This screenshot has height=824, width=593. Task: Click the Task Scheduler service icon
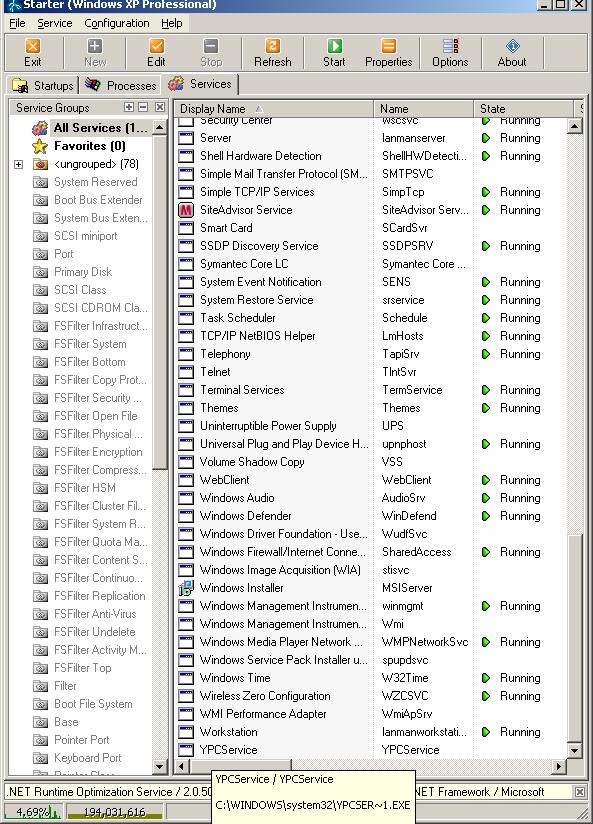[x=186, y=318]
